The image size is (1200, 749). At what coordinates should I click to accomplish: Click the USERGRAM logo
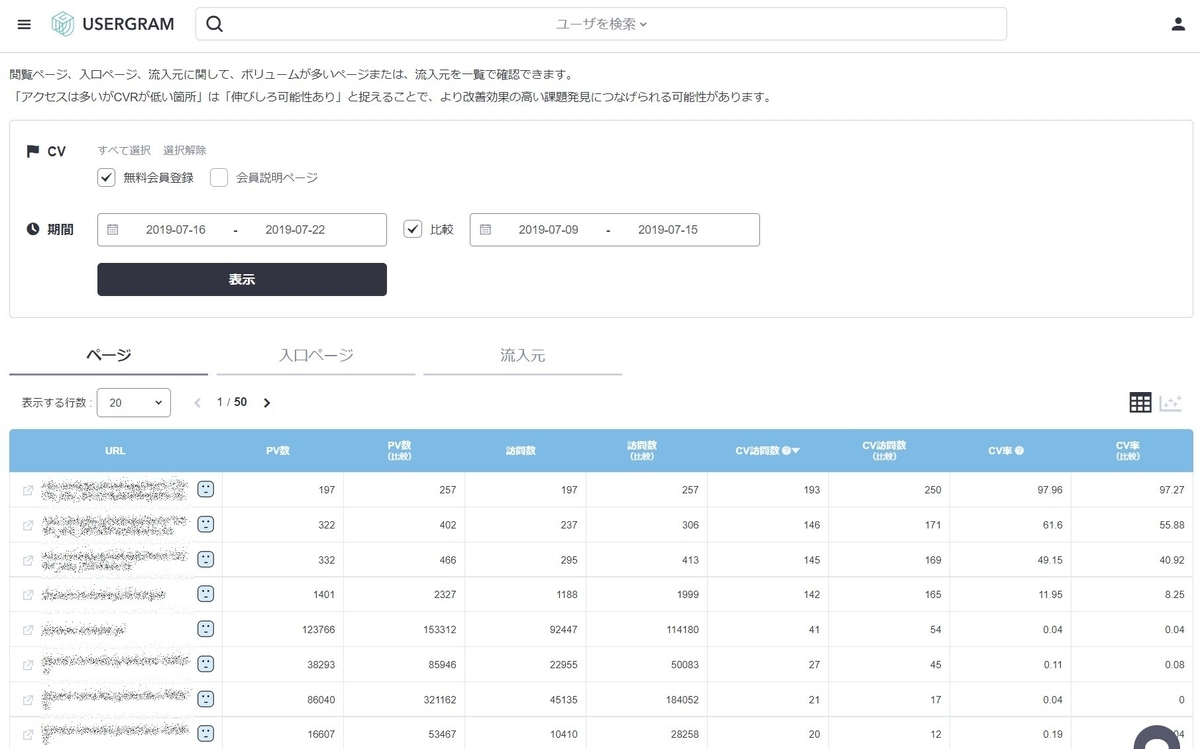click(112, 24)
